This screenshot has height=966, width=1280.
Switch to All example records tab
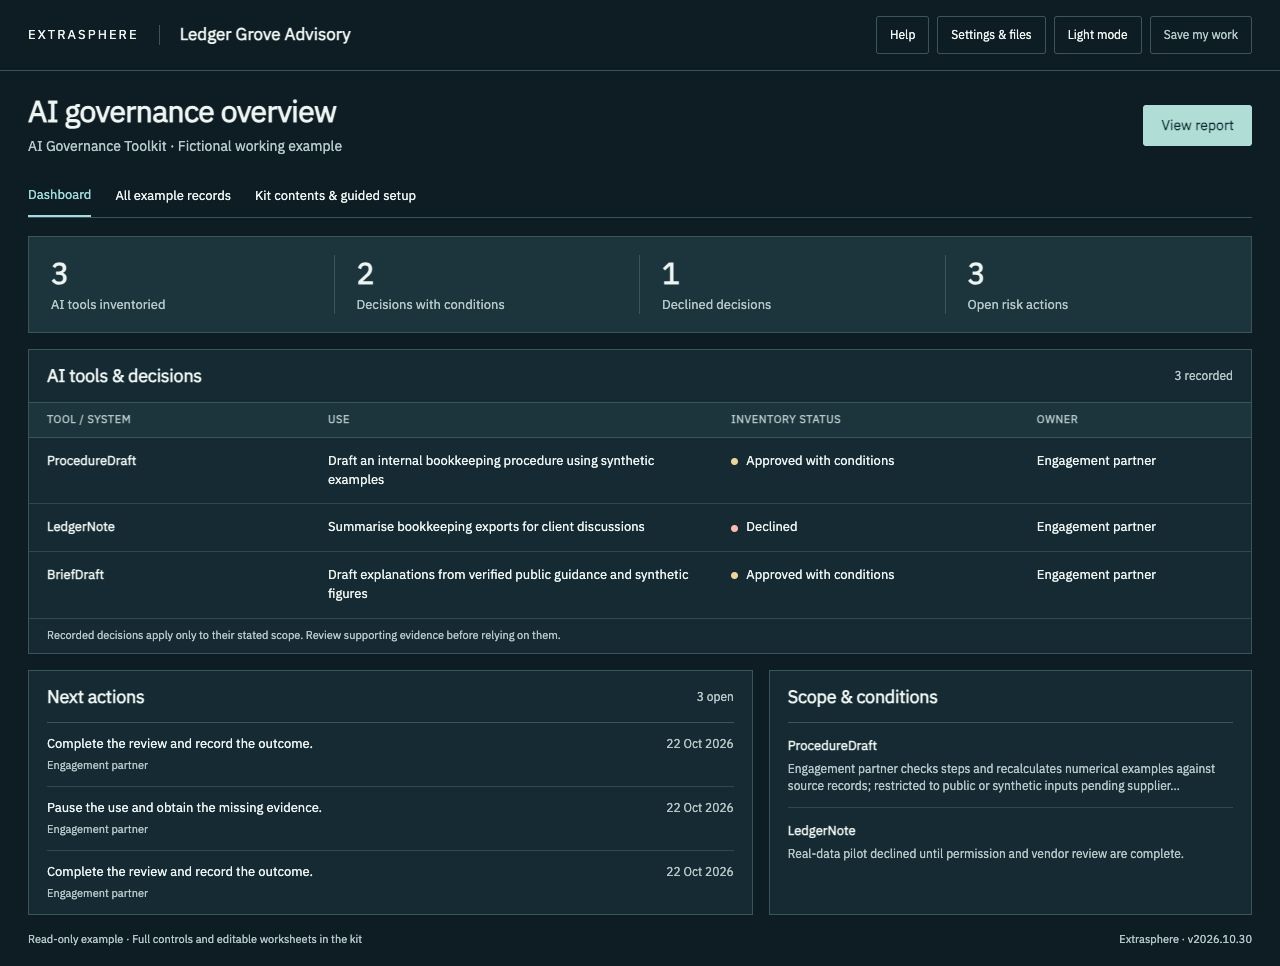click(173, 196)
